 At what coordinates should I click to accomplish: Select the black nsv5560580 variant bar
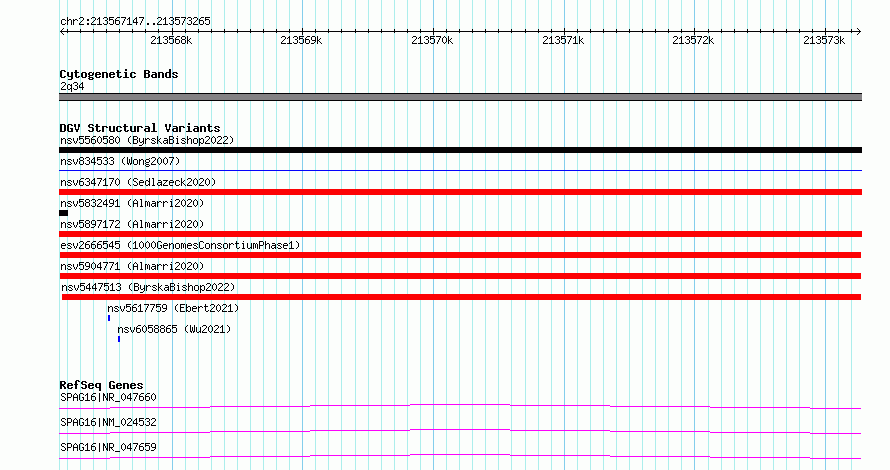[460, 150]
